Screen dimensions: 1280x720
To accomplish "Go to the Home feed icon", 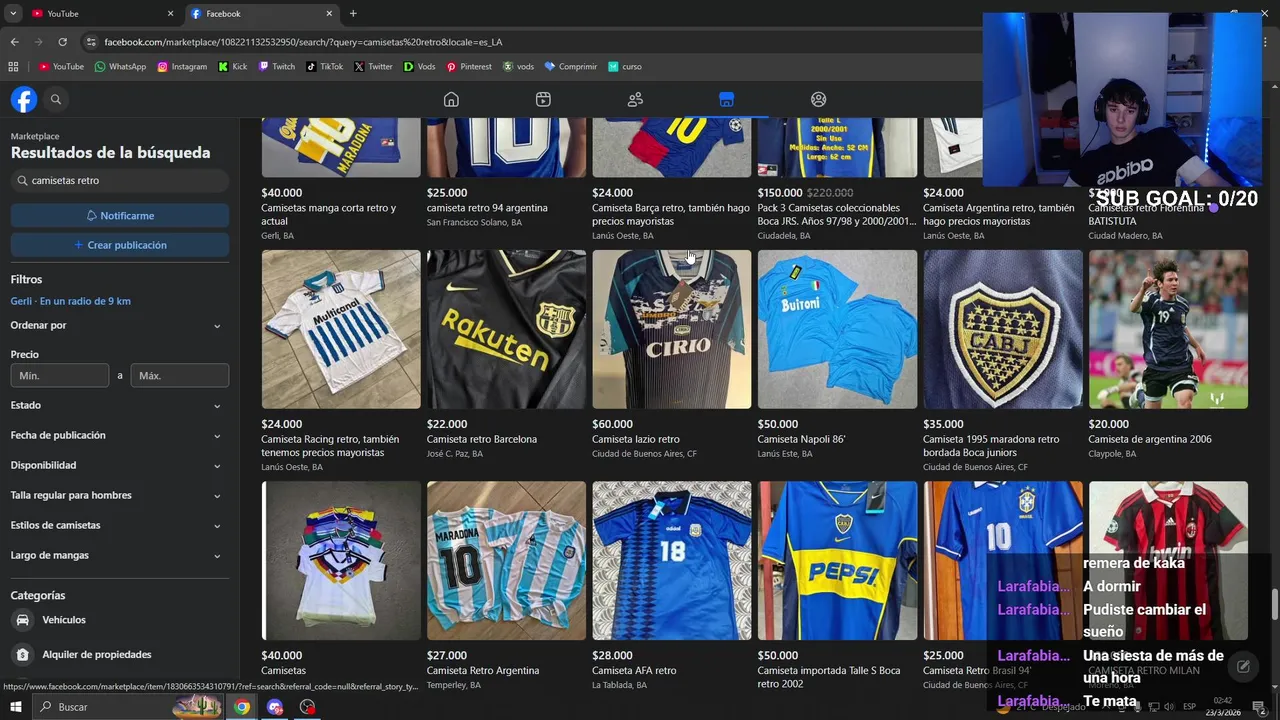I will click(451, 99).
